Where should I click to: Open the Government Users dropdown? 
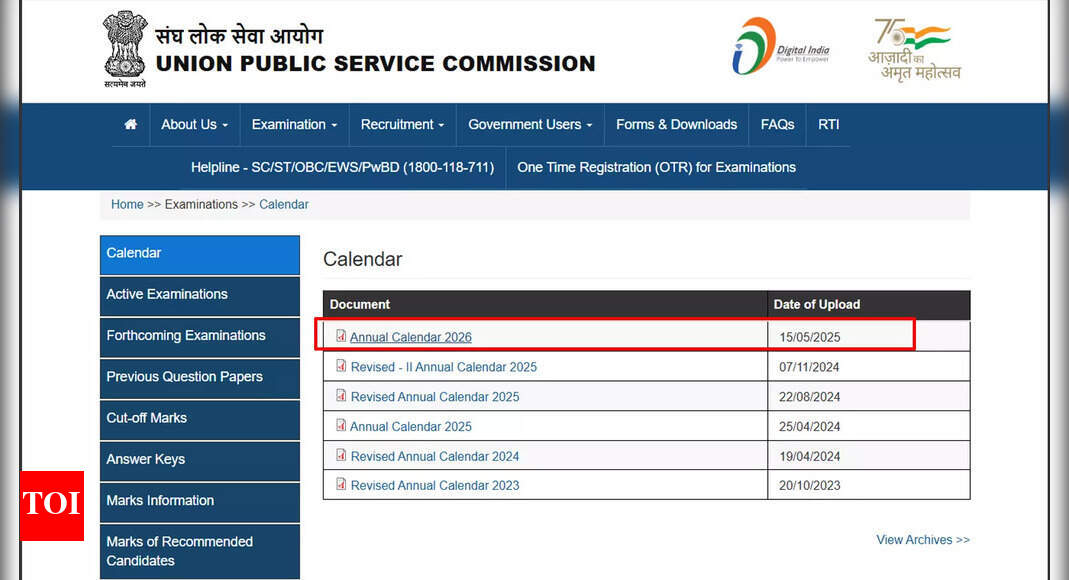click(530, 125)
